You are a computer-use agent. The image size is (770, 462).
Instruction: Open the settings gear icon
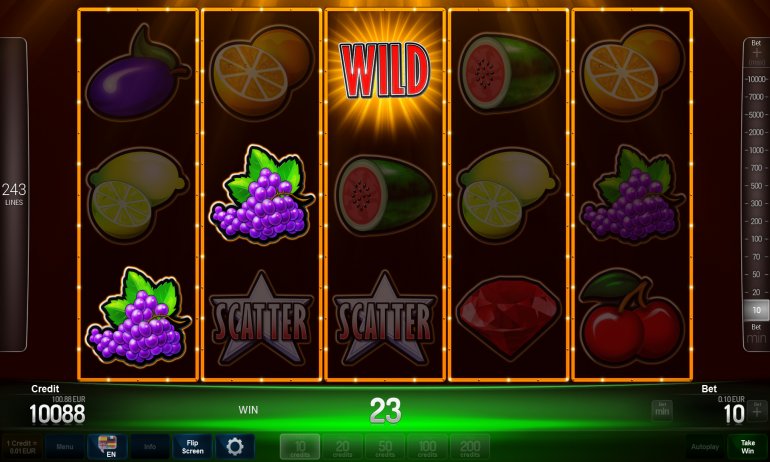click(235, 446)
